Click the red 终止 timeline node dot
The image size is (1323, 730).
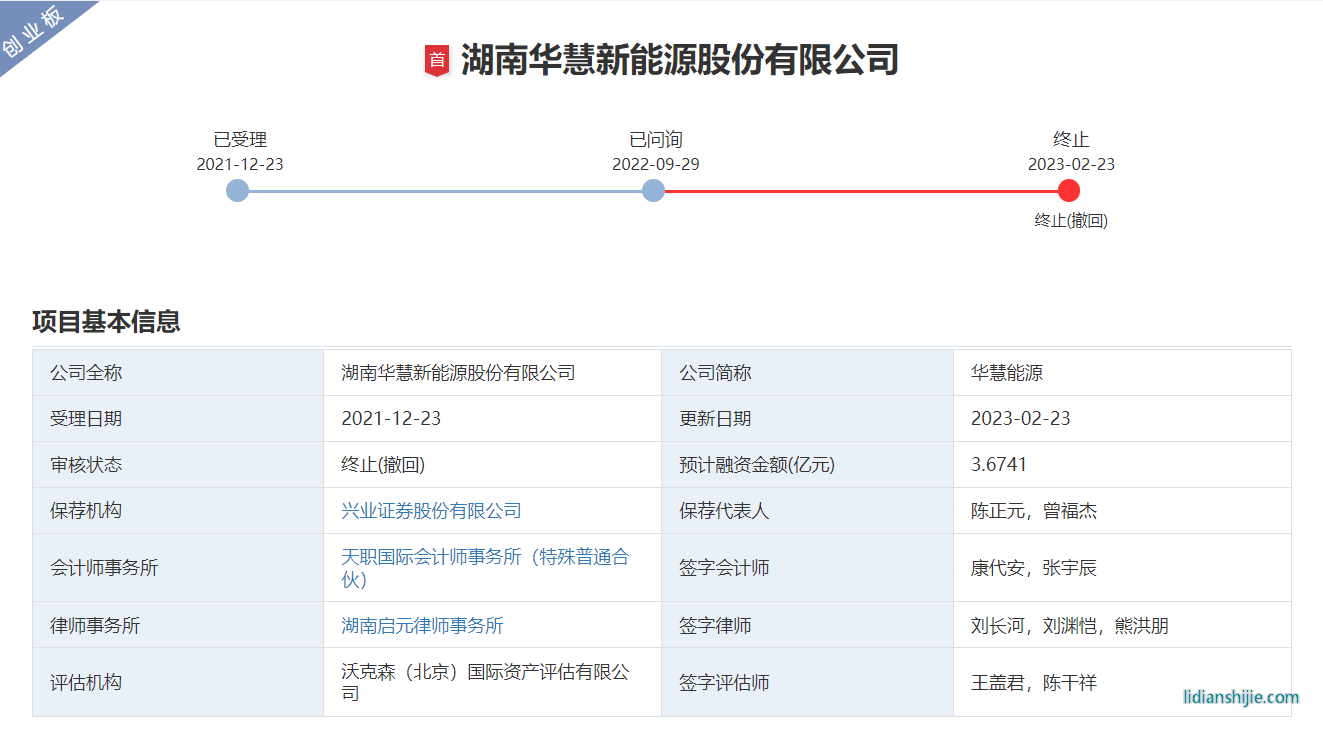click(x=1069, y=190)
